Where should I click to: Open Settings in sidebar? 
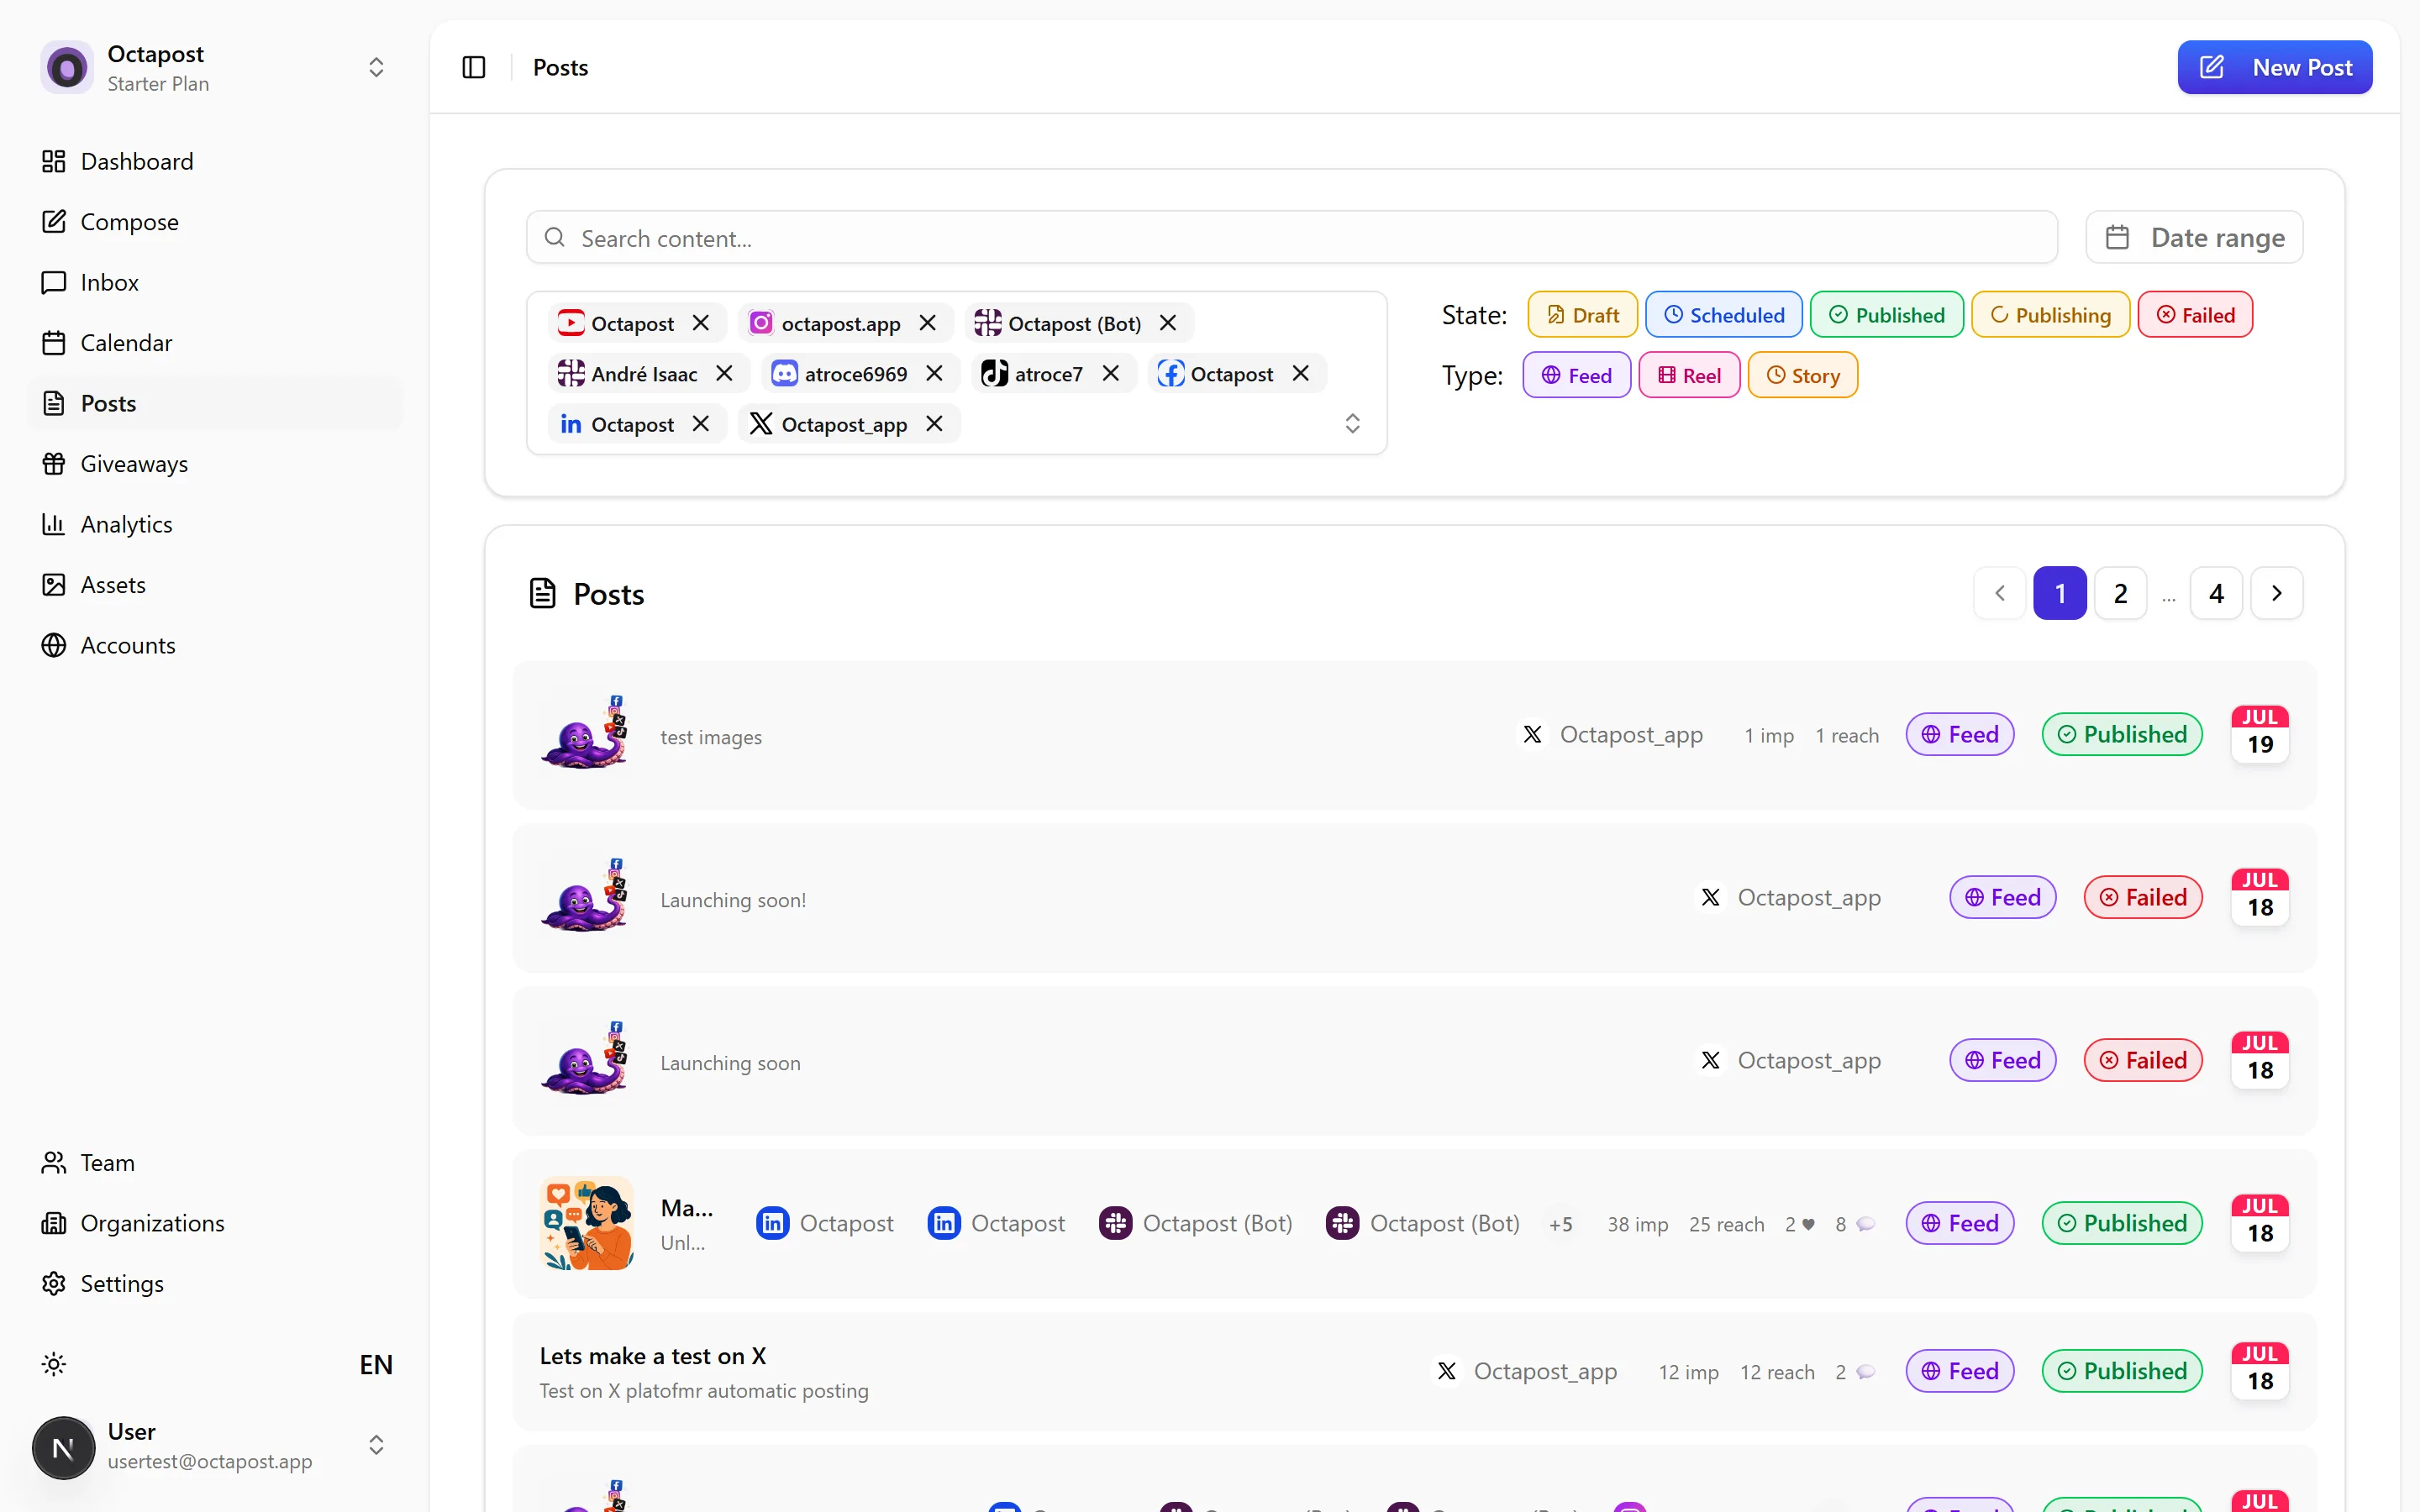[x=215, y=1283]
